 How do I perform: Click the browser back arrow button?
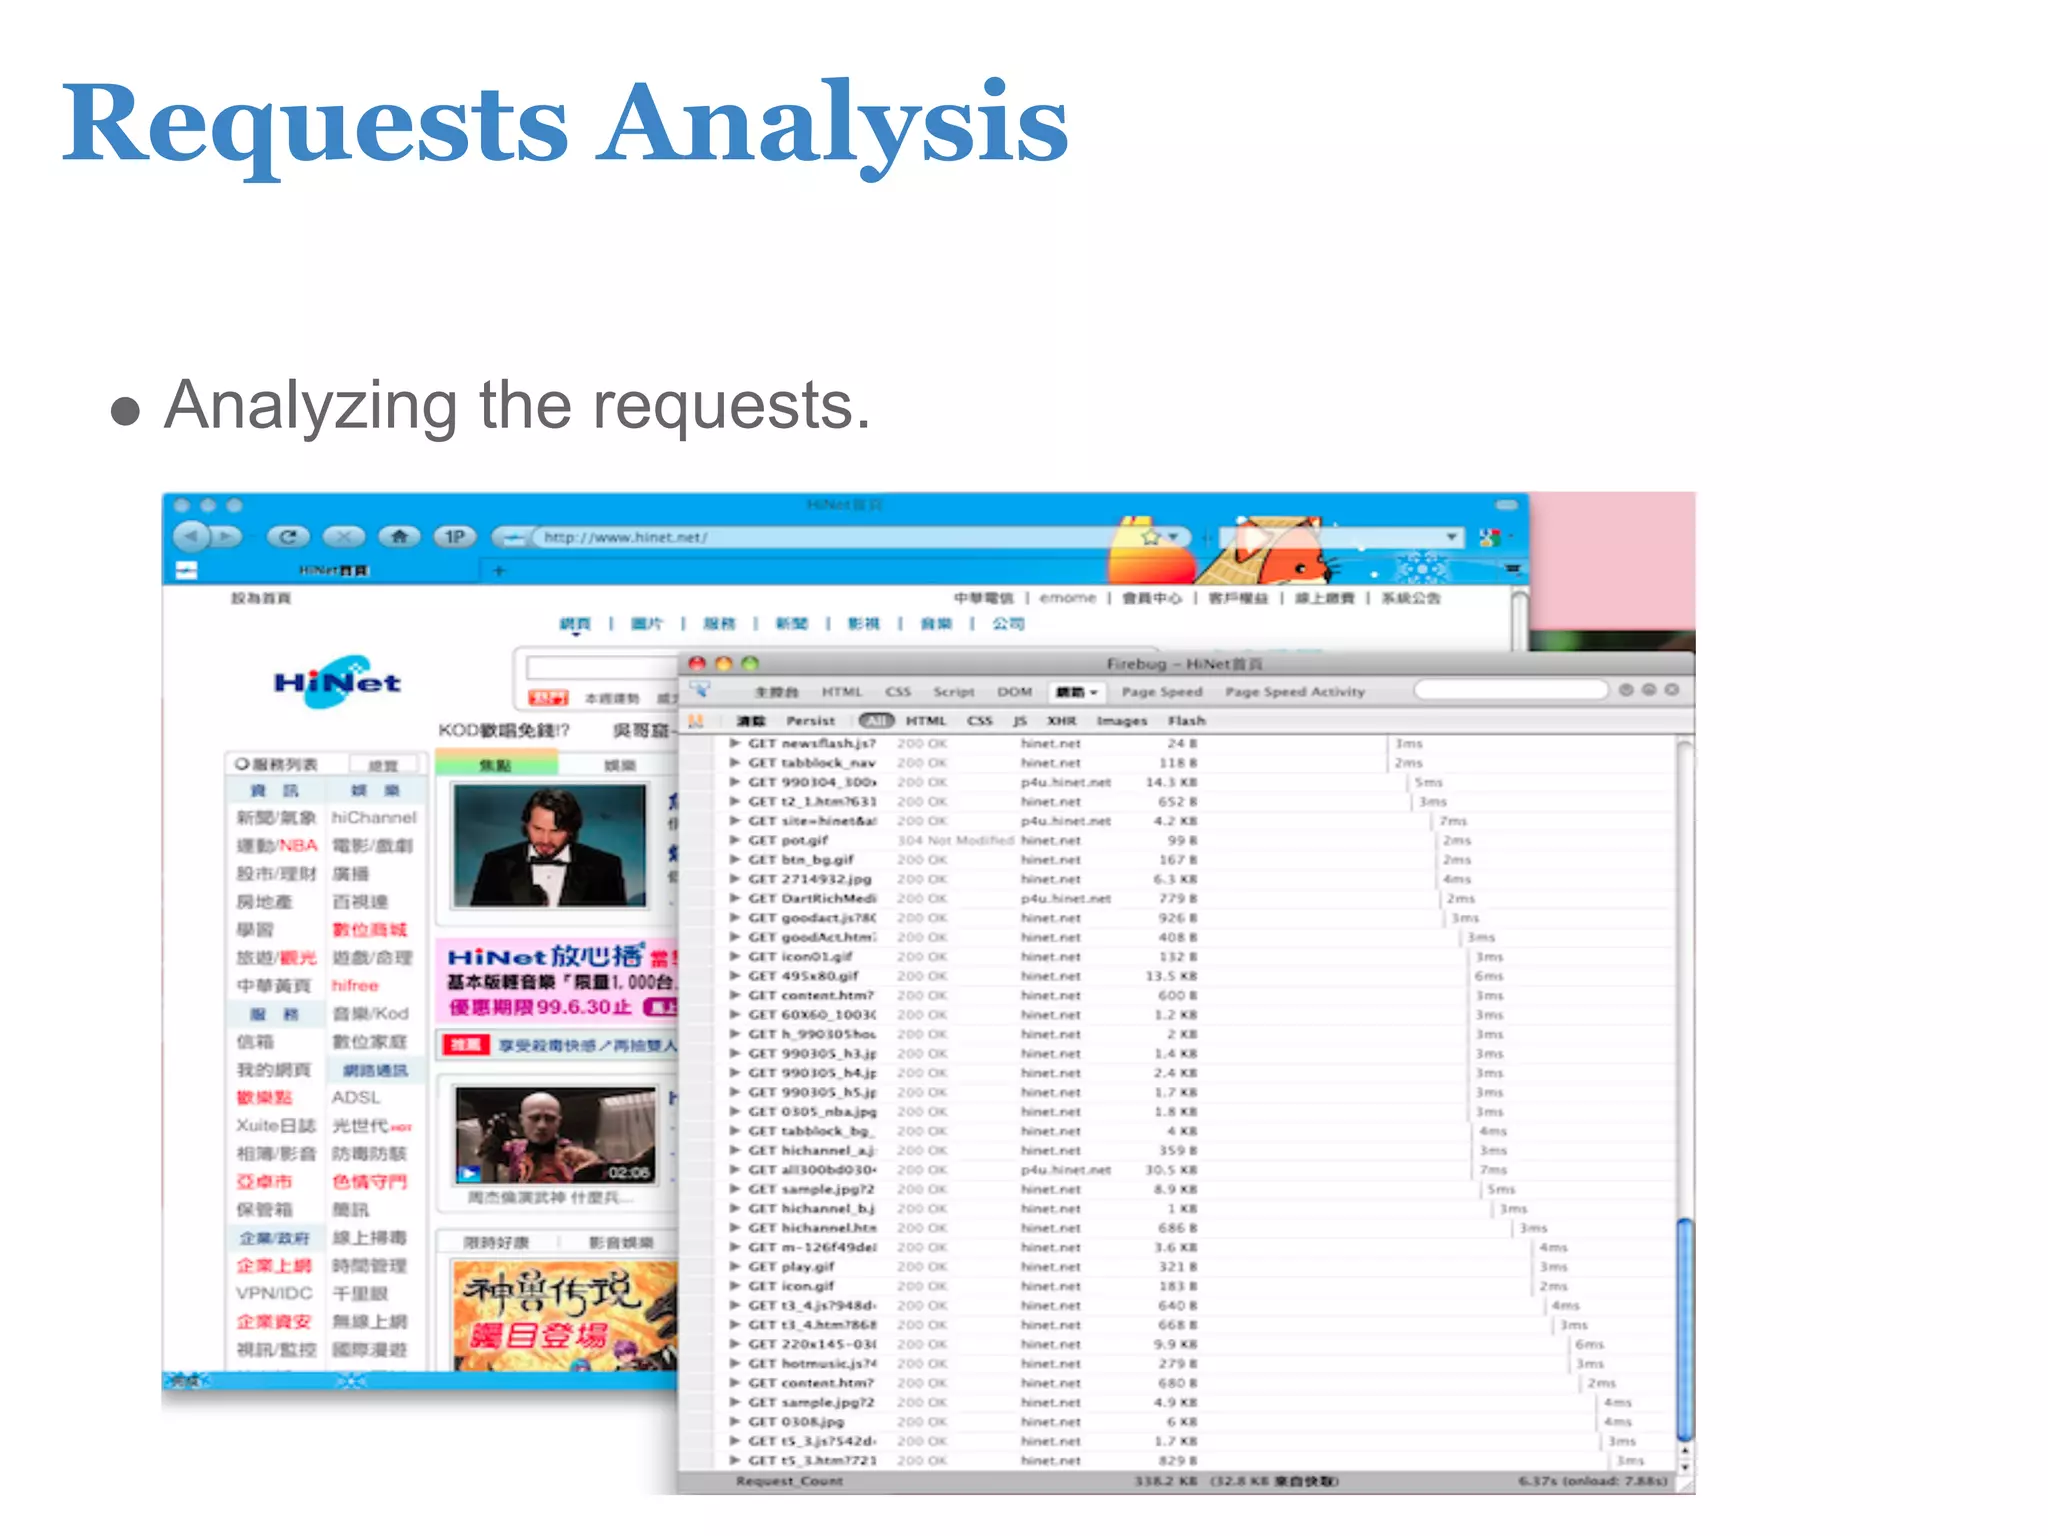point(193,537)
